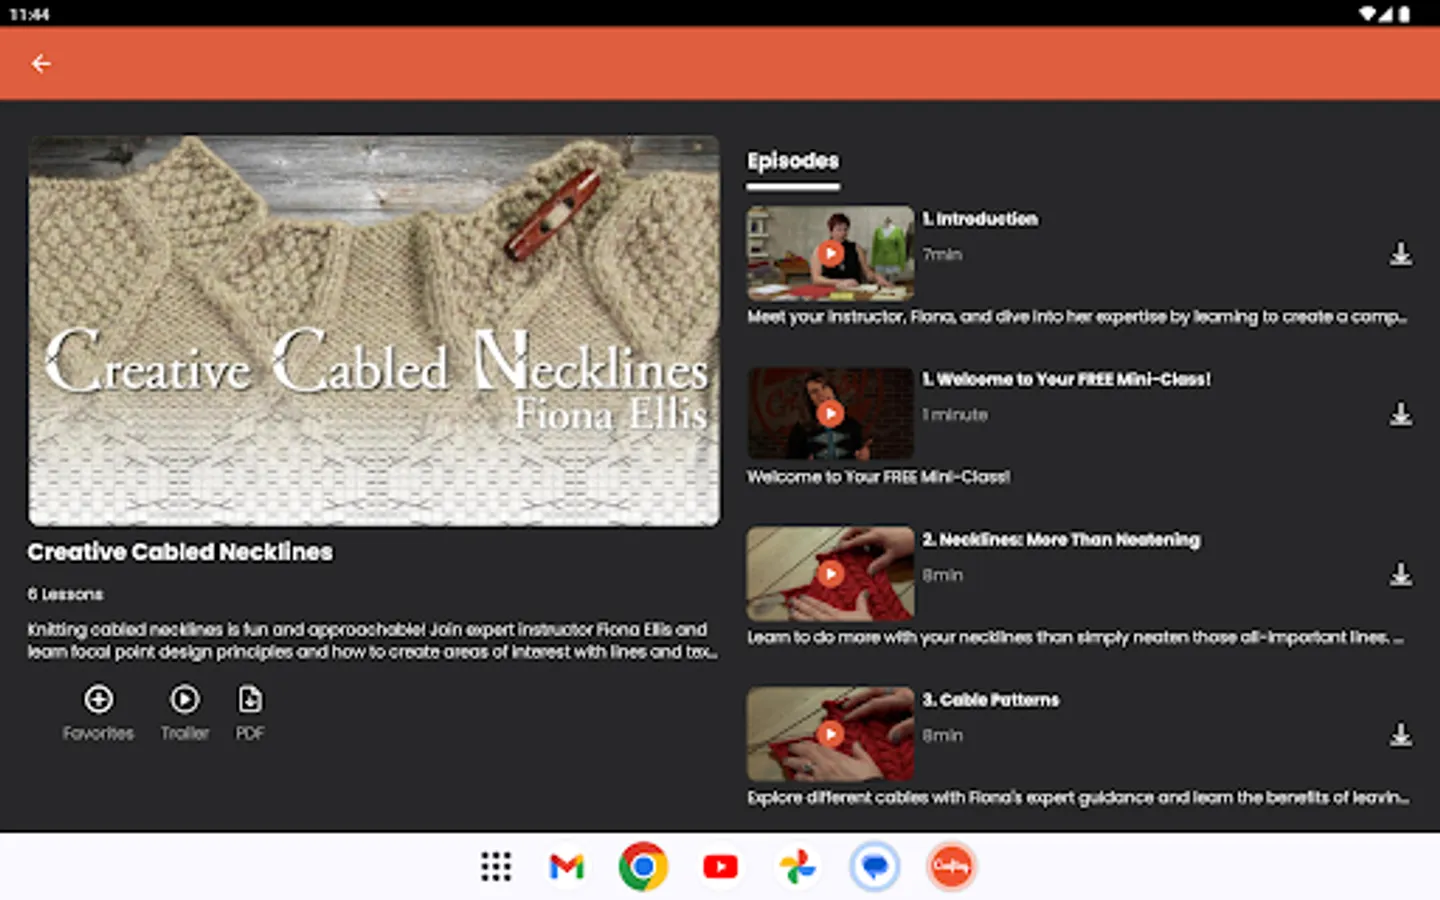Play the Welcome Mini-Class episode
This screenshot has width=1440, height=900.
pyautogui.click(x=830, y=413)
